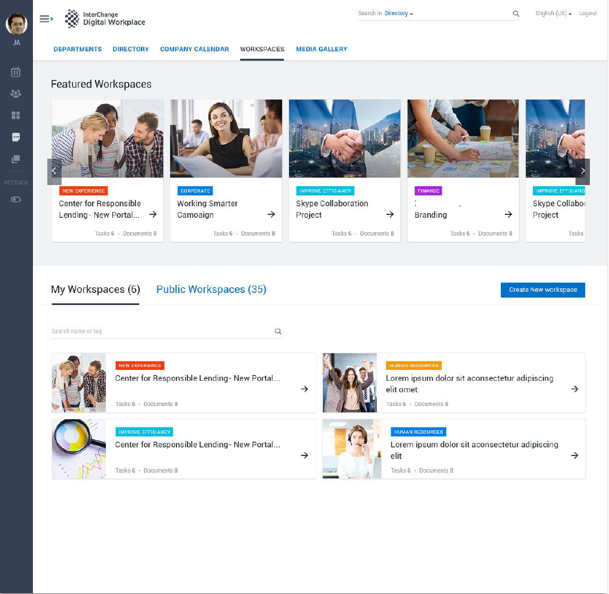This screenshot has height=594, width=609.
Task: Click the arrow on Lorem ipsum elit amet card
Action: point(575,389)
